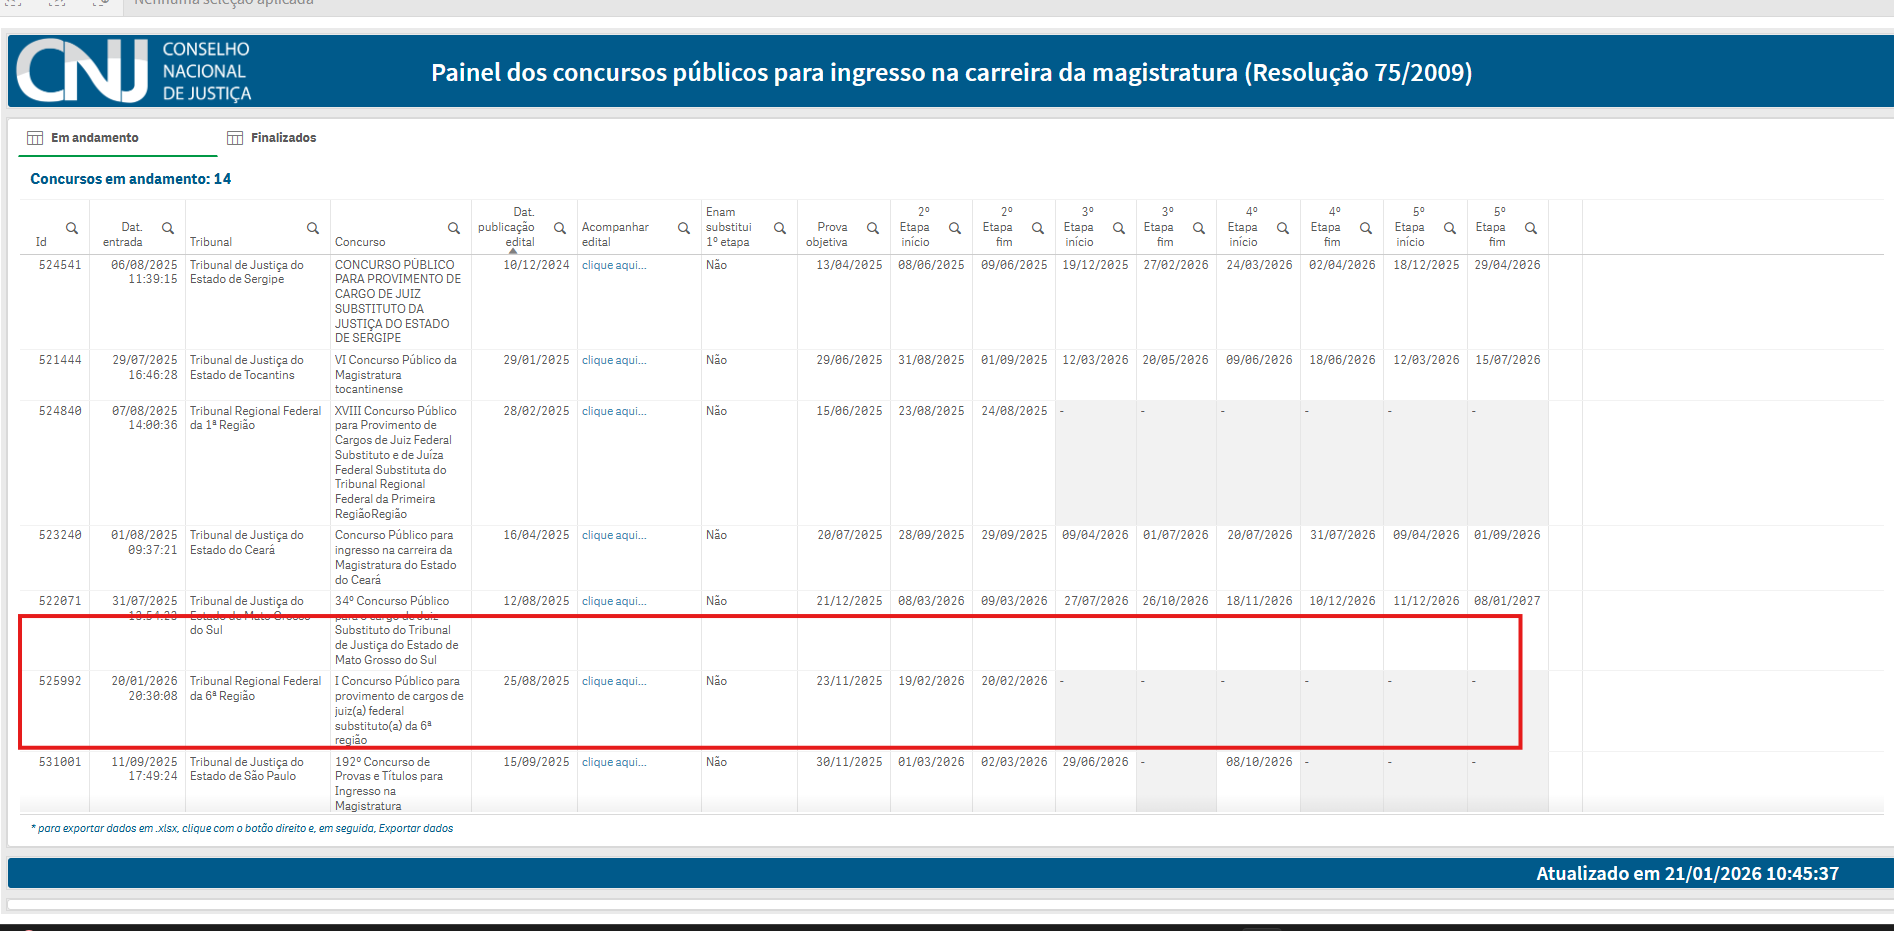This screenshot has height=931, width=1894.
Task: Click the Concurso column search icon
Action: click(x=454, y=228)
